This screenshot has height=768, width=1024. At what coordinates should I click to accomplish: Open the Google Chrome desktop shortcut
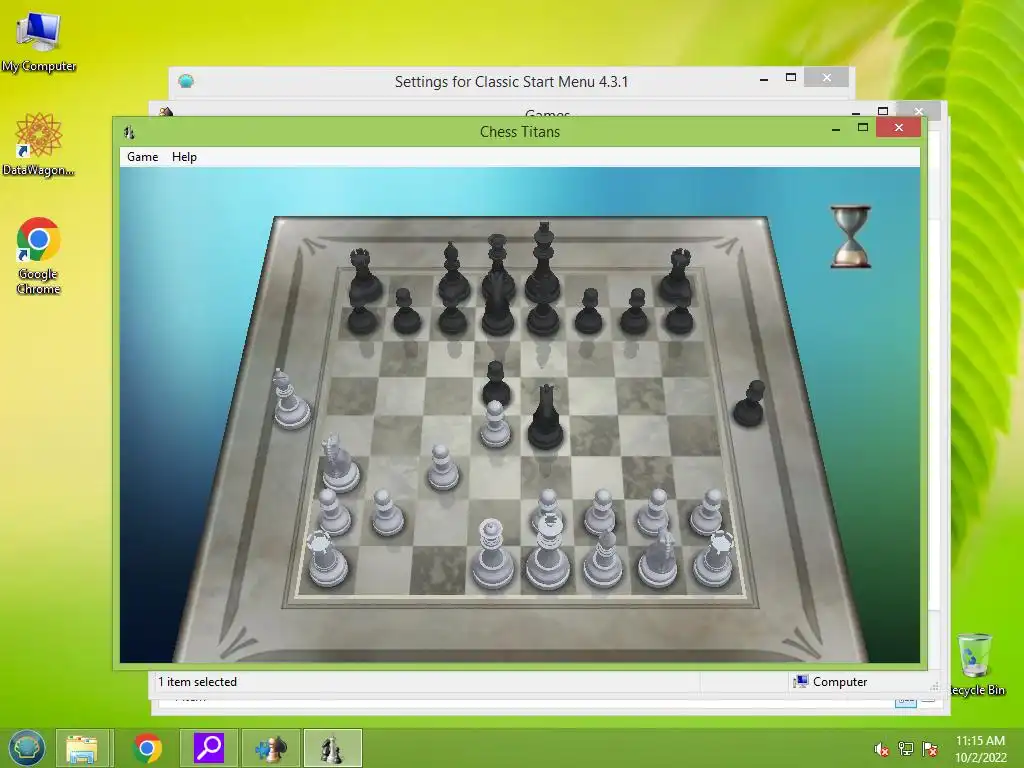coord(39,256)
